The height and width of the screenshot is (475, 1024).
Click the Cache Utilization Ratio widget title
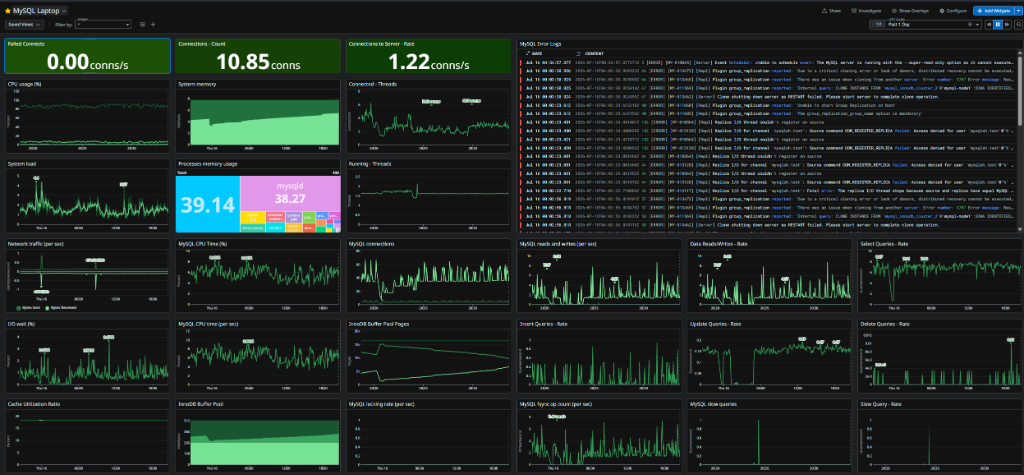(x=32, y=403)
